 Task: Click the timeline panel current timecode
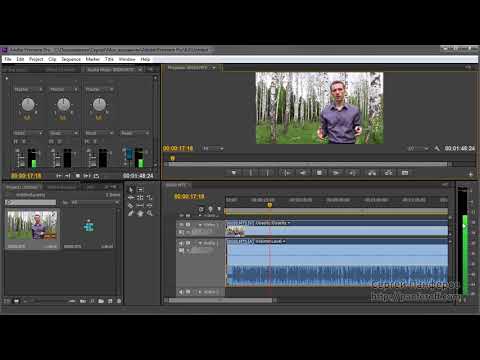click(x=189, y=197)
